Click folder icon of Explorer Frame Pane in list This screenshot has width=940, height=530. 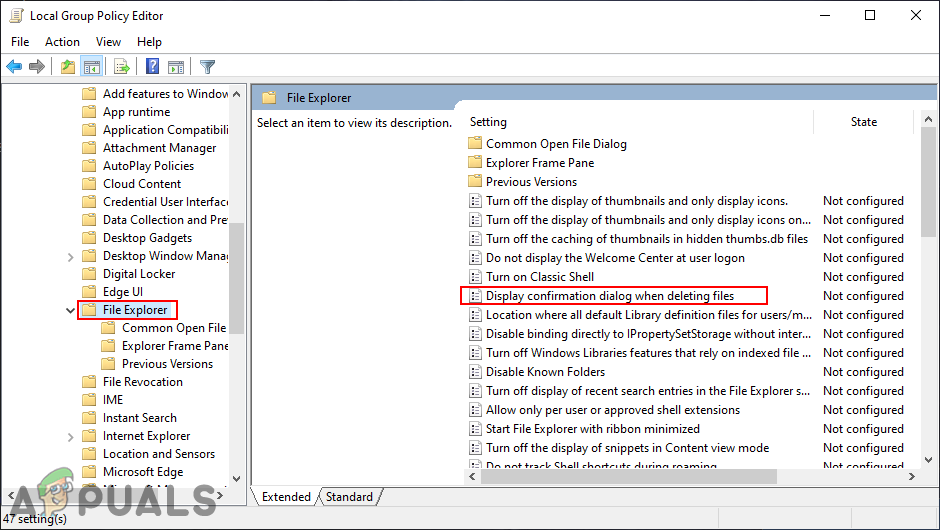(475, 162)
